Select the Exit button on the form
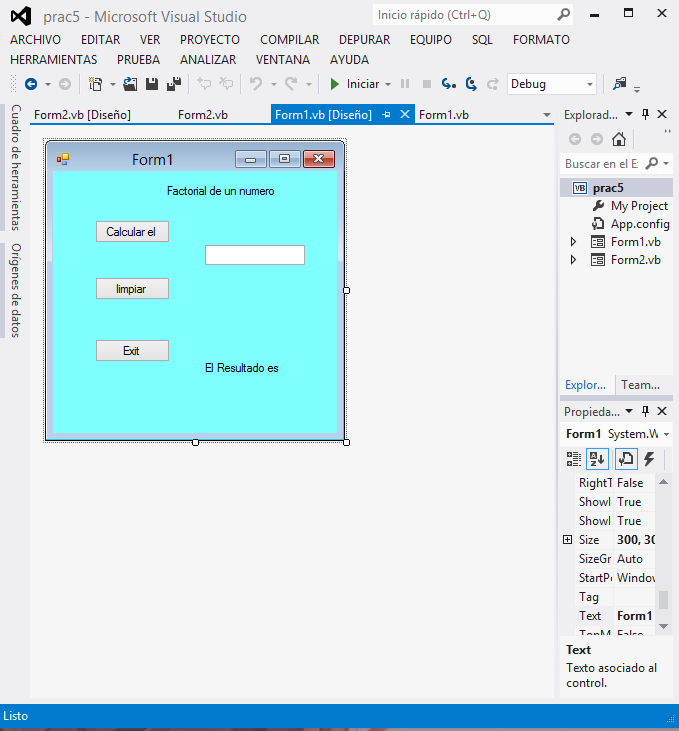 point(132,351)
